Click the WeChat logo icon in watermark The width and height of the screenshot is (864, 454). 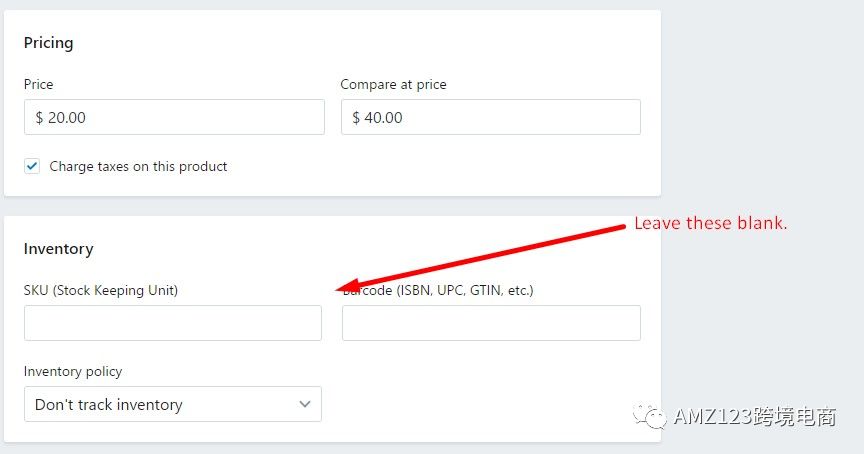point(650,416)
